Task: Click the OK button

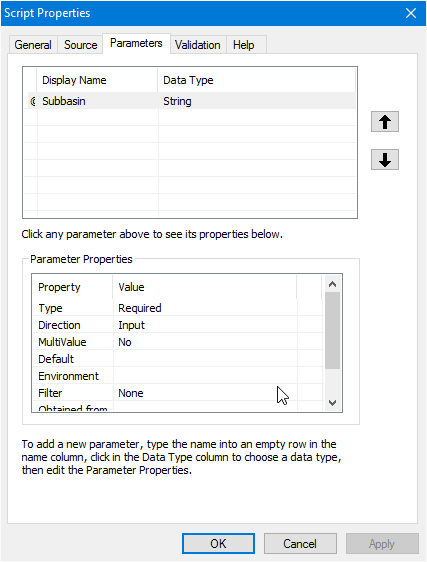Action: pos(218,544)
